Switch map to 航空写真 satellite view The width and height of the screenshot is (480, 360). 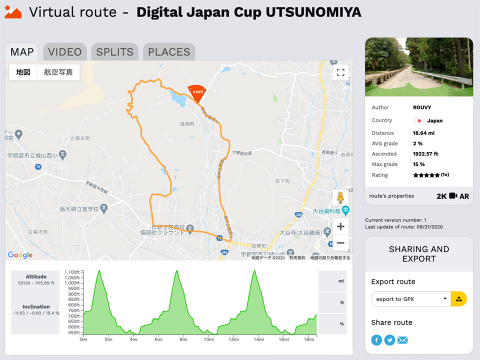coord(58,72)
